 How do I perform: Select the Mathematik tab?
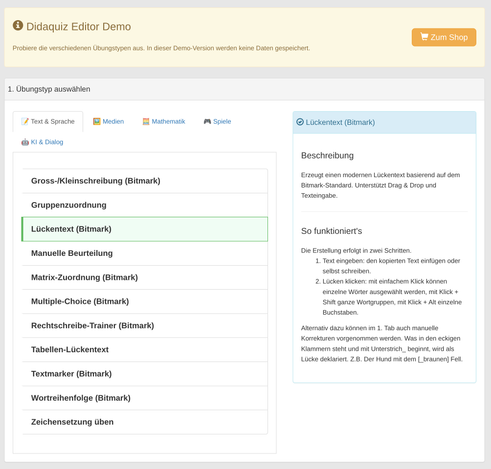click(x=164, y=121)
